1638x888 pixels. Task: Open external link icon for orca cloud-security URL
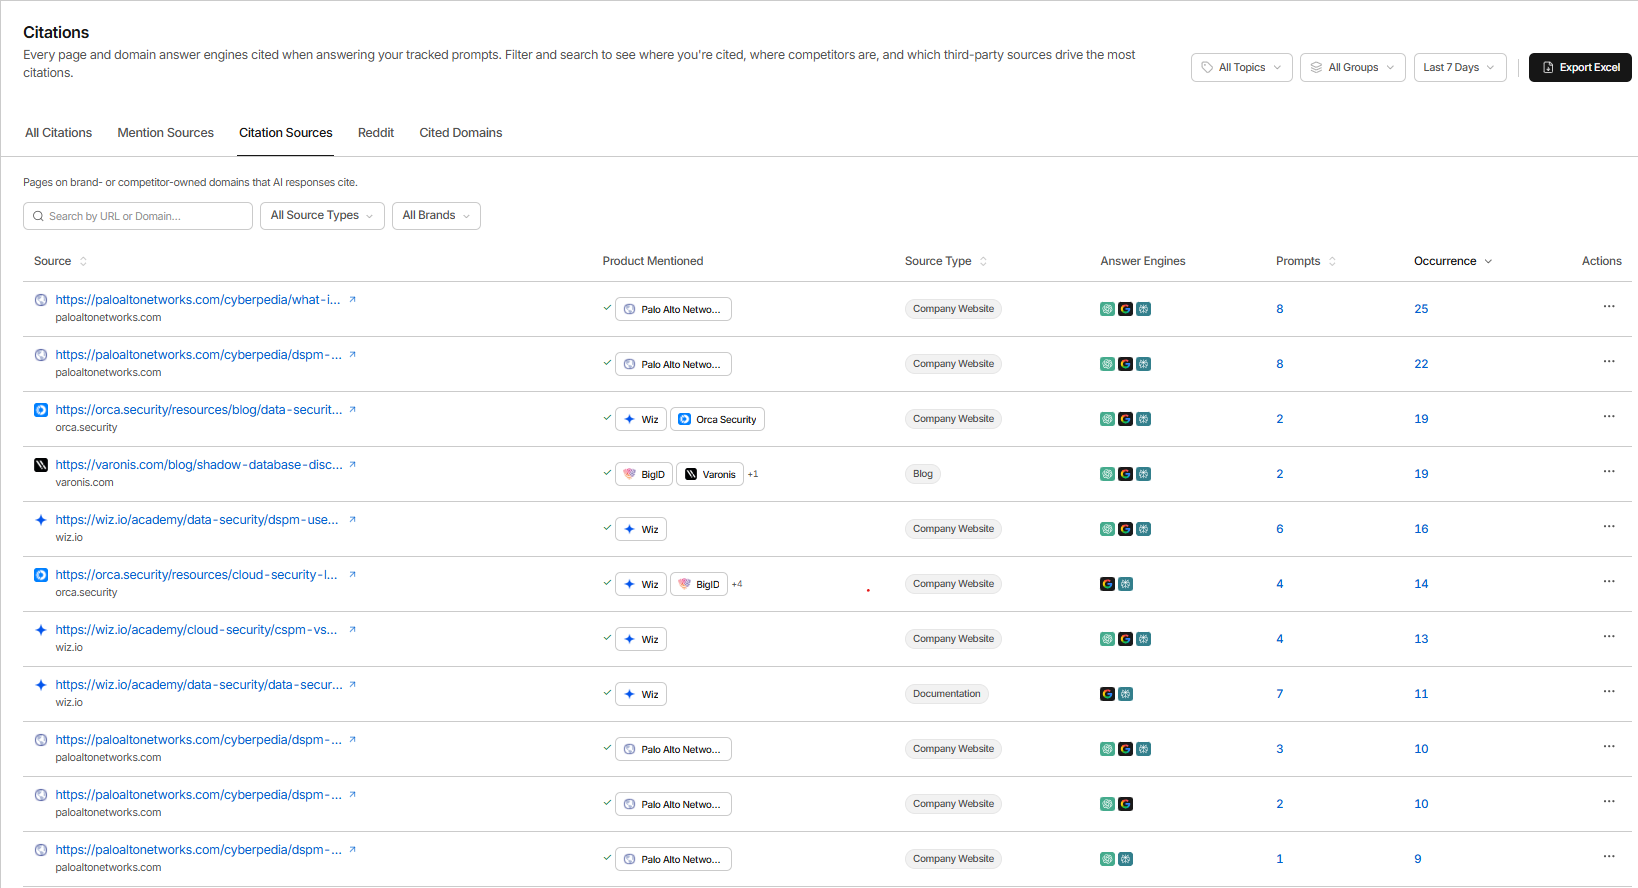tap(352, 575)
